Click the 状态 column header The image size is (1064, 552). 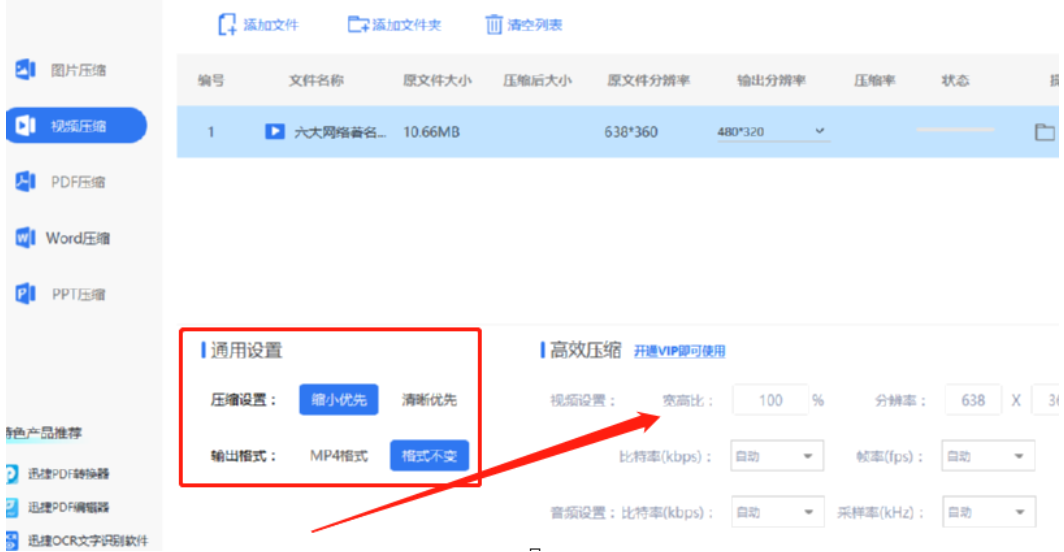pyautogui.click(x=955, y=80)
